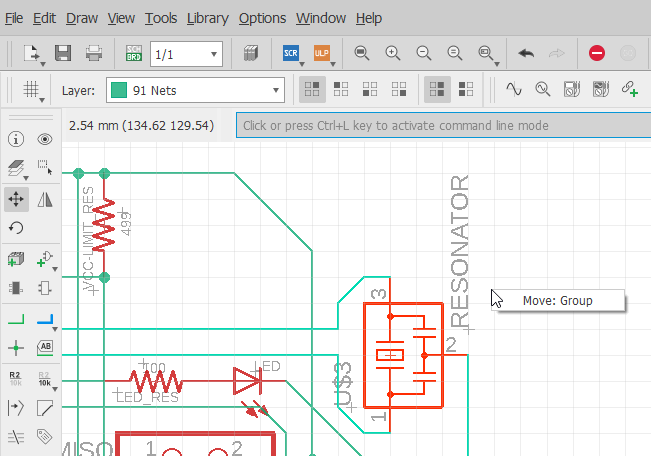Open the Help menu
Image resolution: width=651 pixels, height=456 pixels.
coord(369,18)
